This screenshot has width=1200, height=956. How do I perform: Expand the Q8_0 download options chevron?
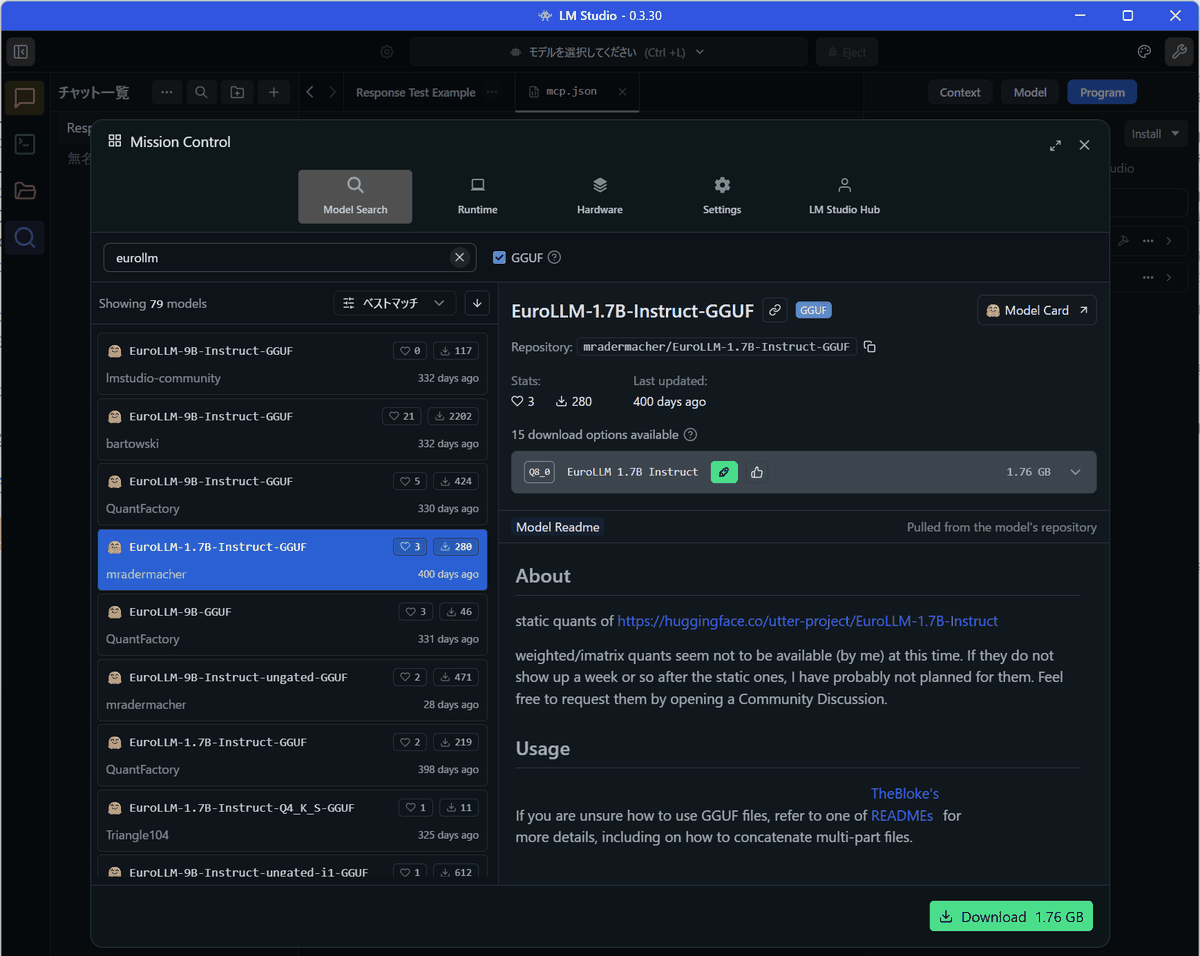click(1075, 472)
